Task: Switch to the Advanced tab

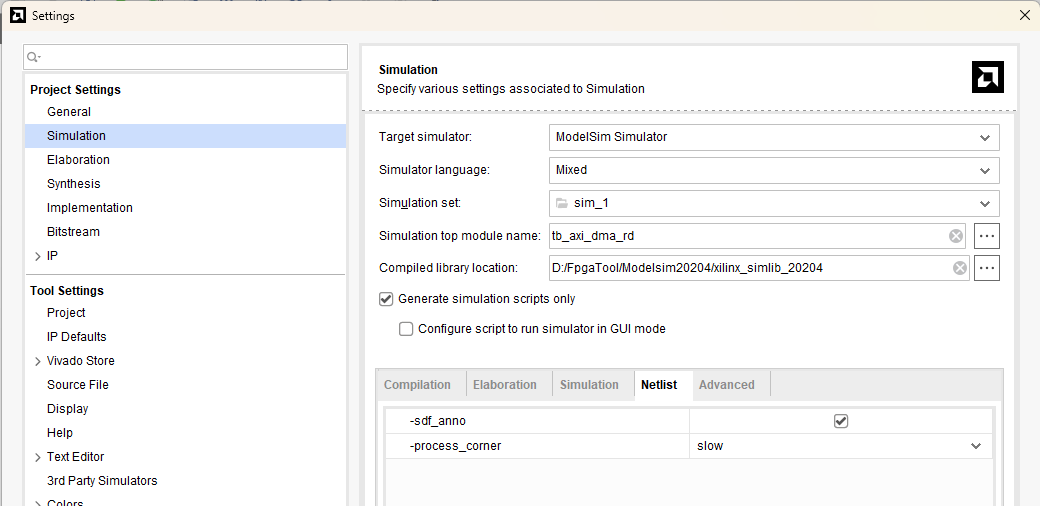Action: coord(727,385)
